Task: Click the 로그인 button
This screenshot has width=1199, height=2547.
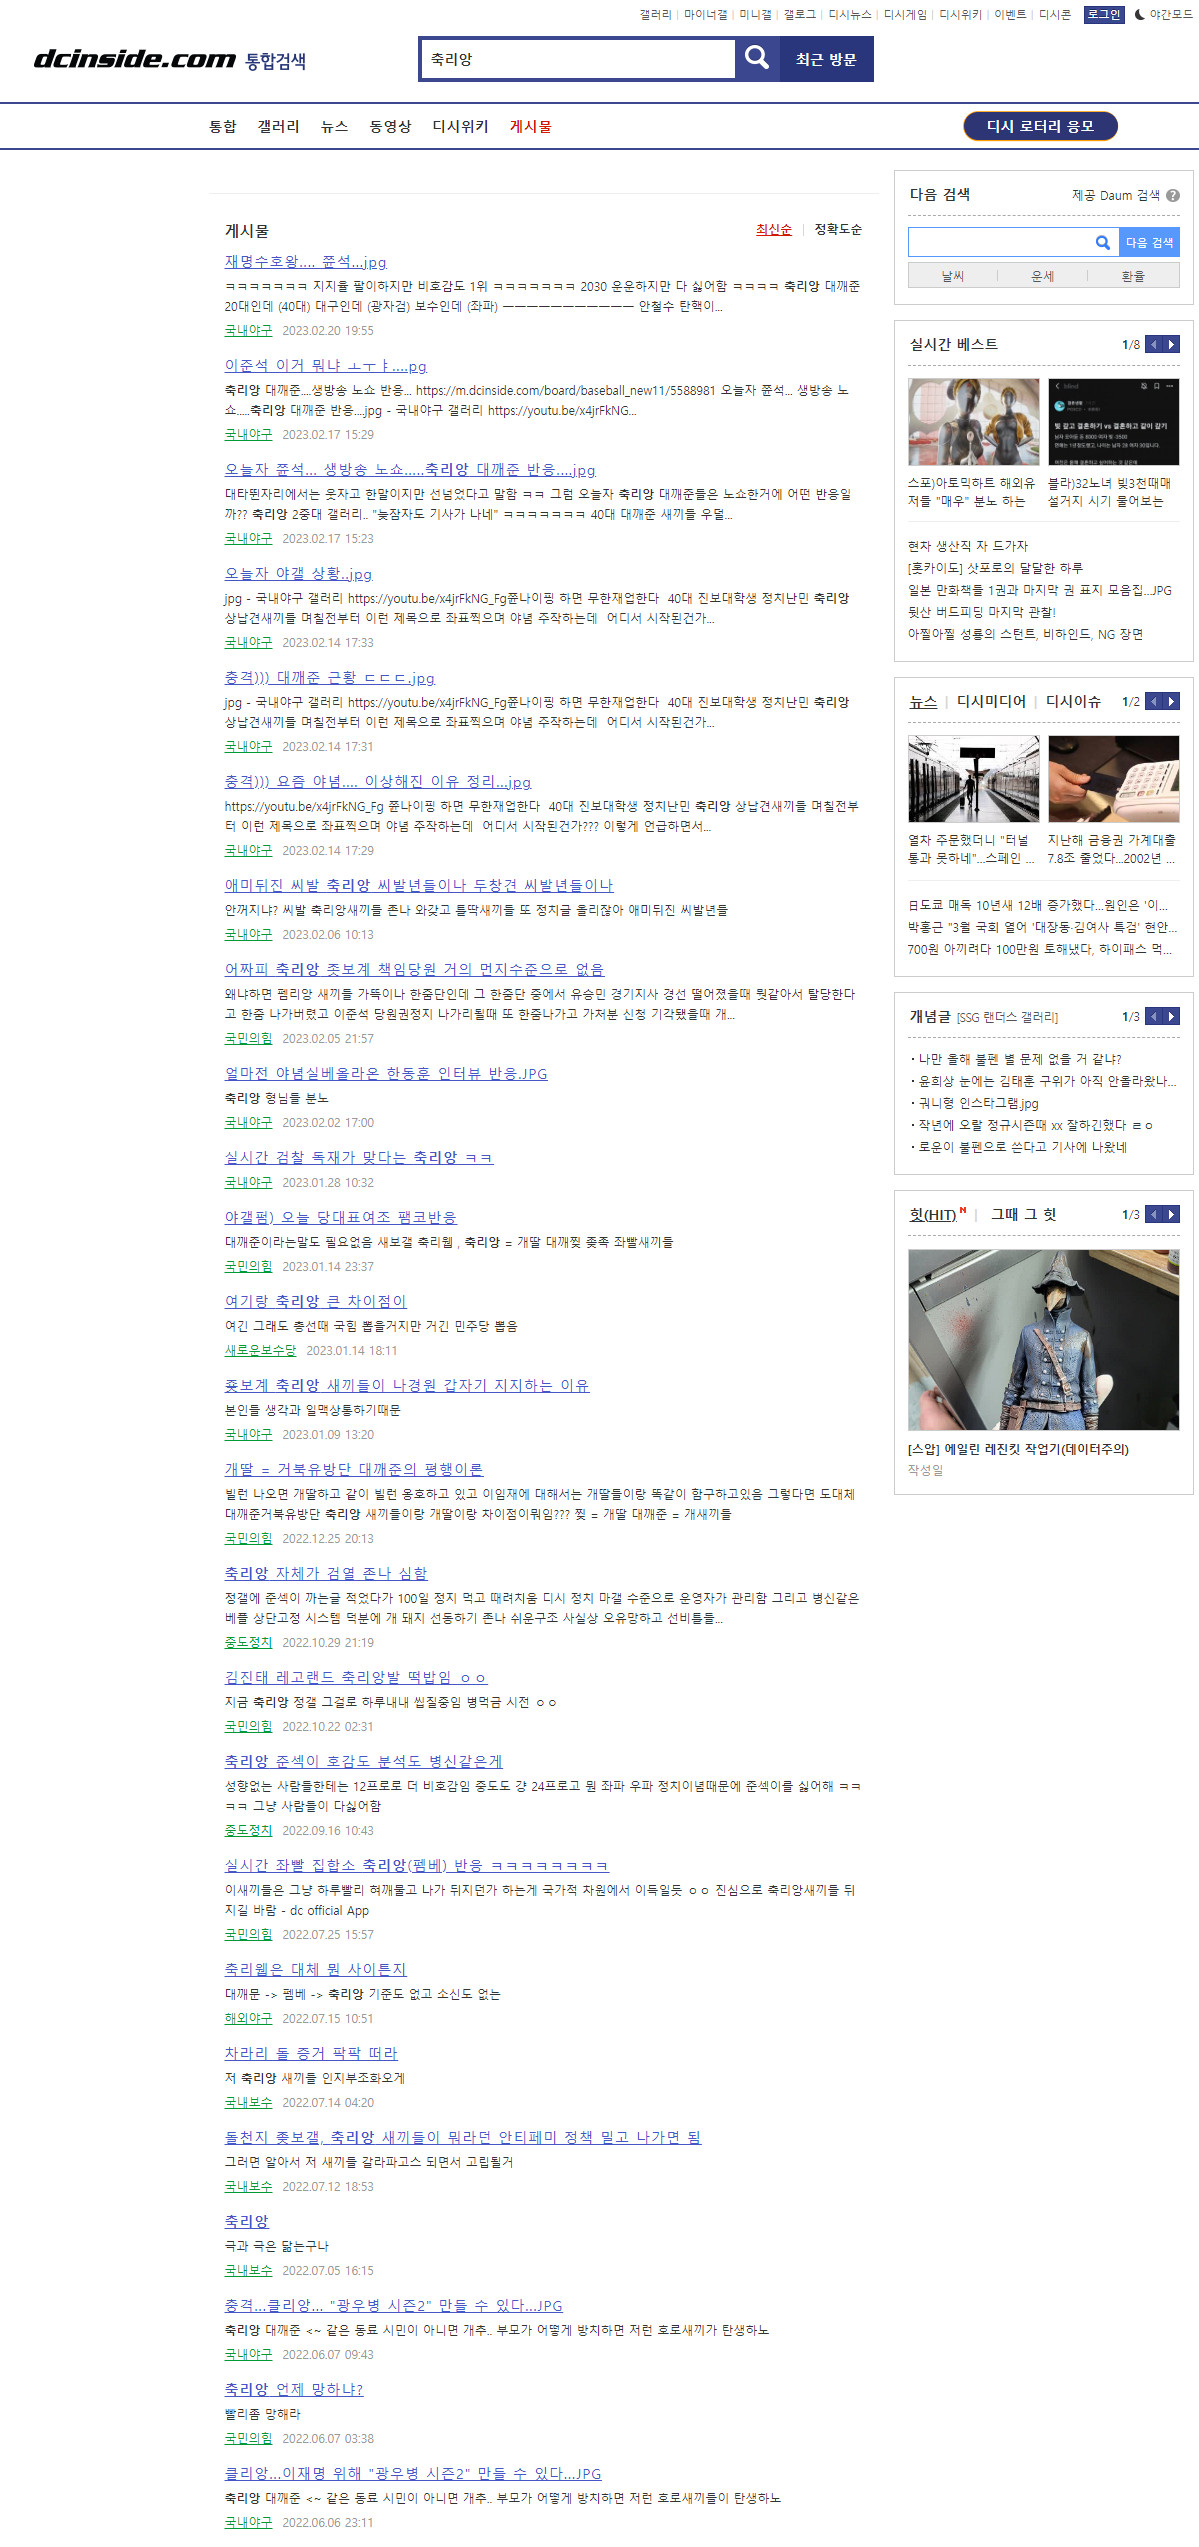Action: coord(1104,15)
